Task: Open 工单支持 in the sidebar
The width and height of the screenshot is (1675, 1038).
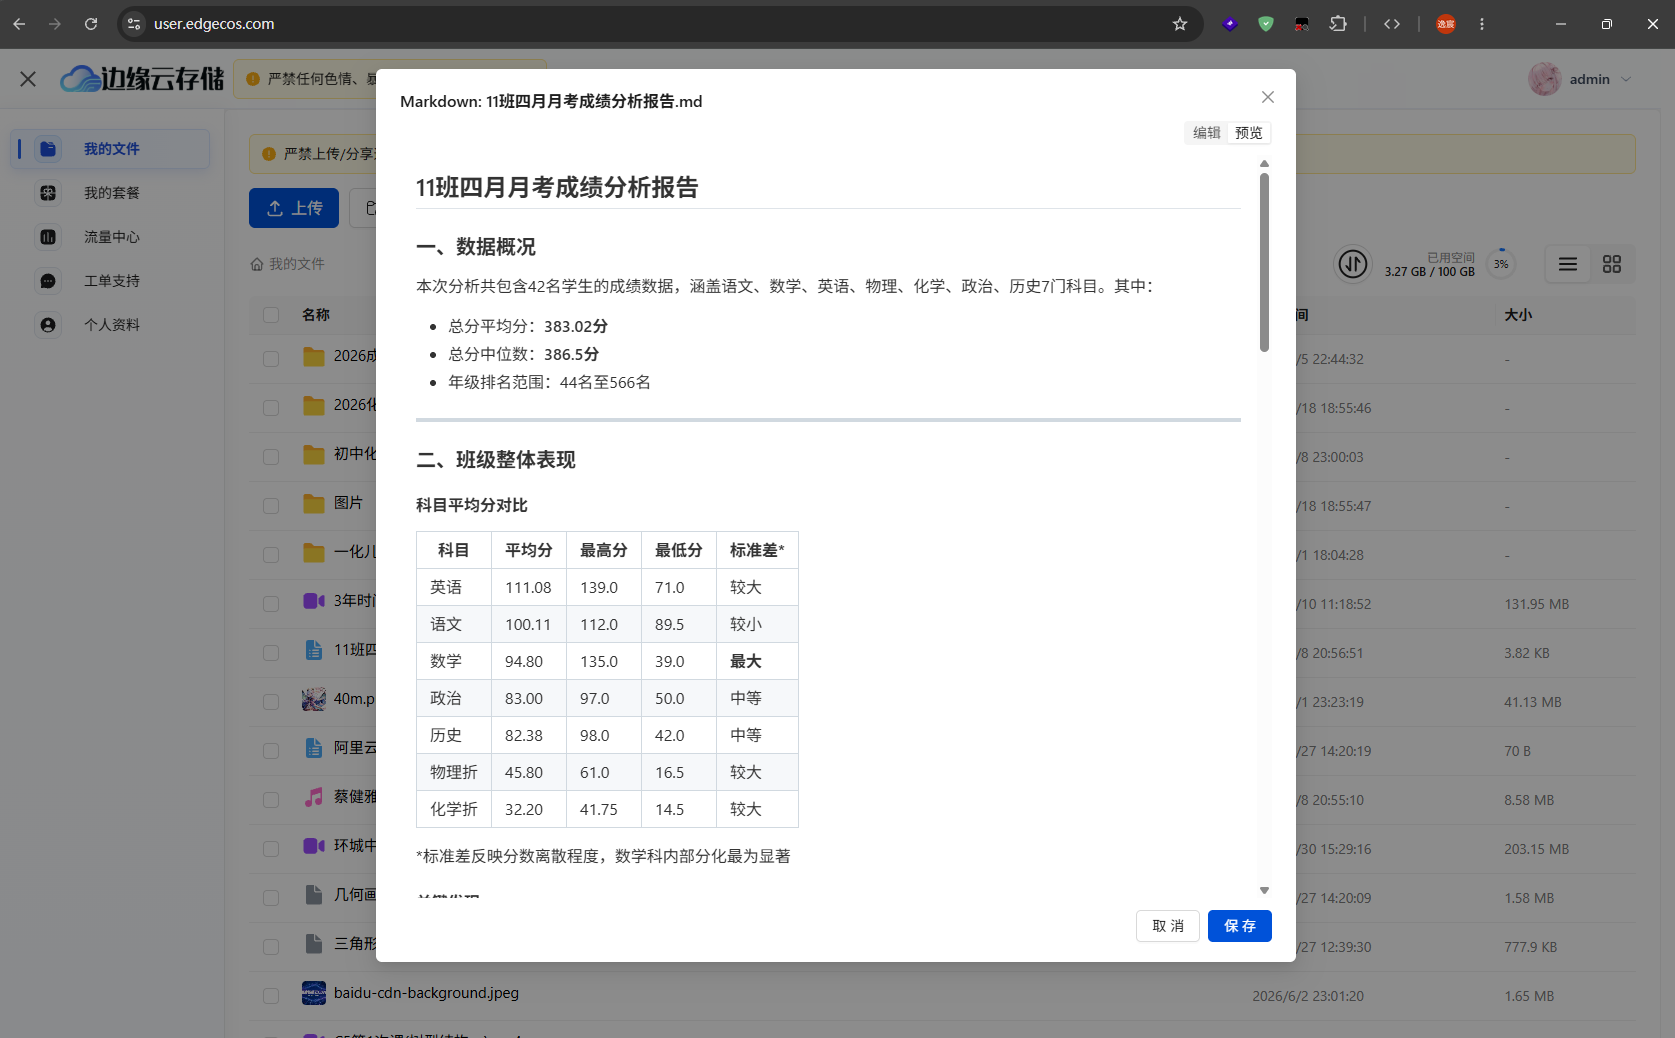Action: coord(112,281)
